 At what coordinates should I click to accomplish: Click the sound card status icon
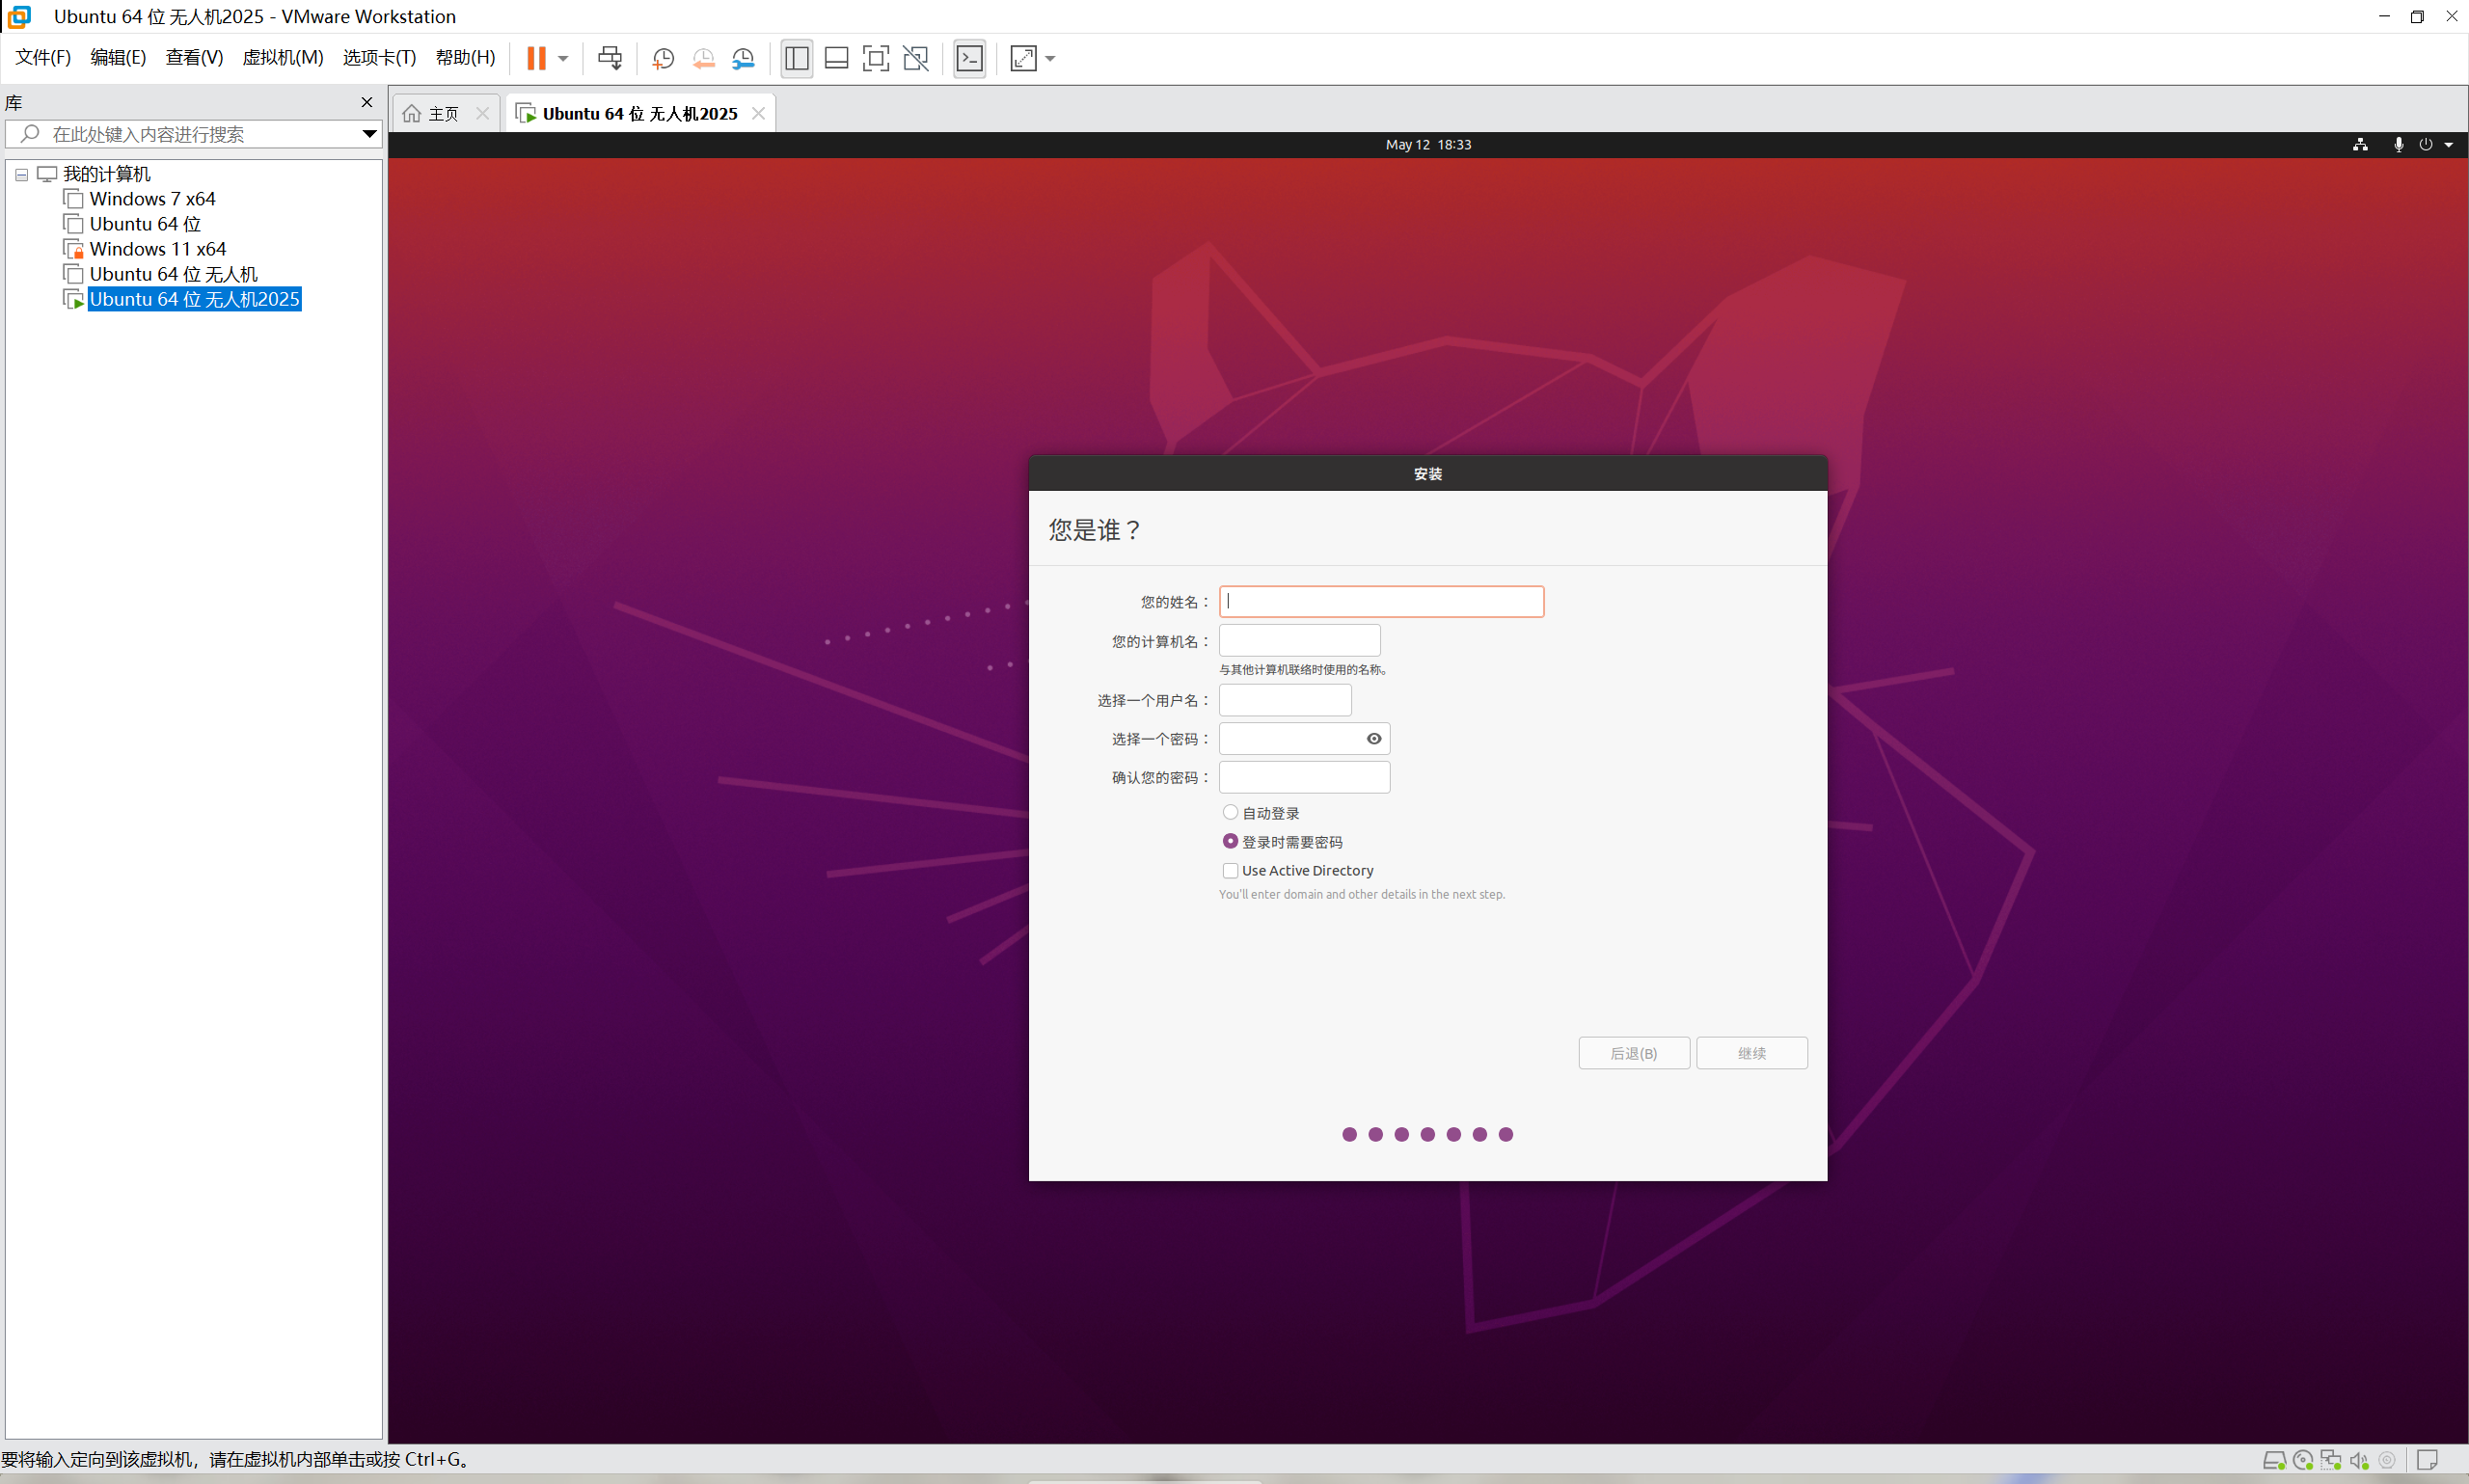[2359, 1460]
